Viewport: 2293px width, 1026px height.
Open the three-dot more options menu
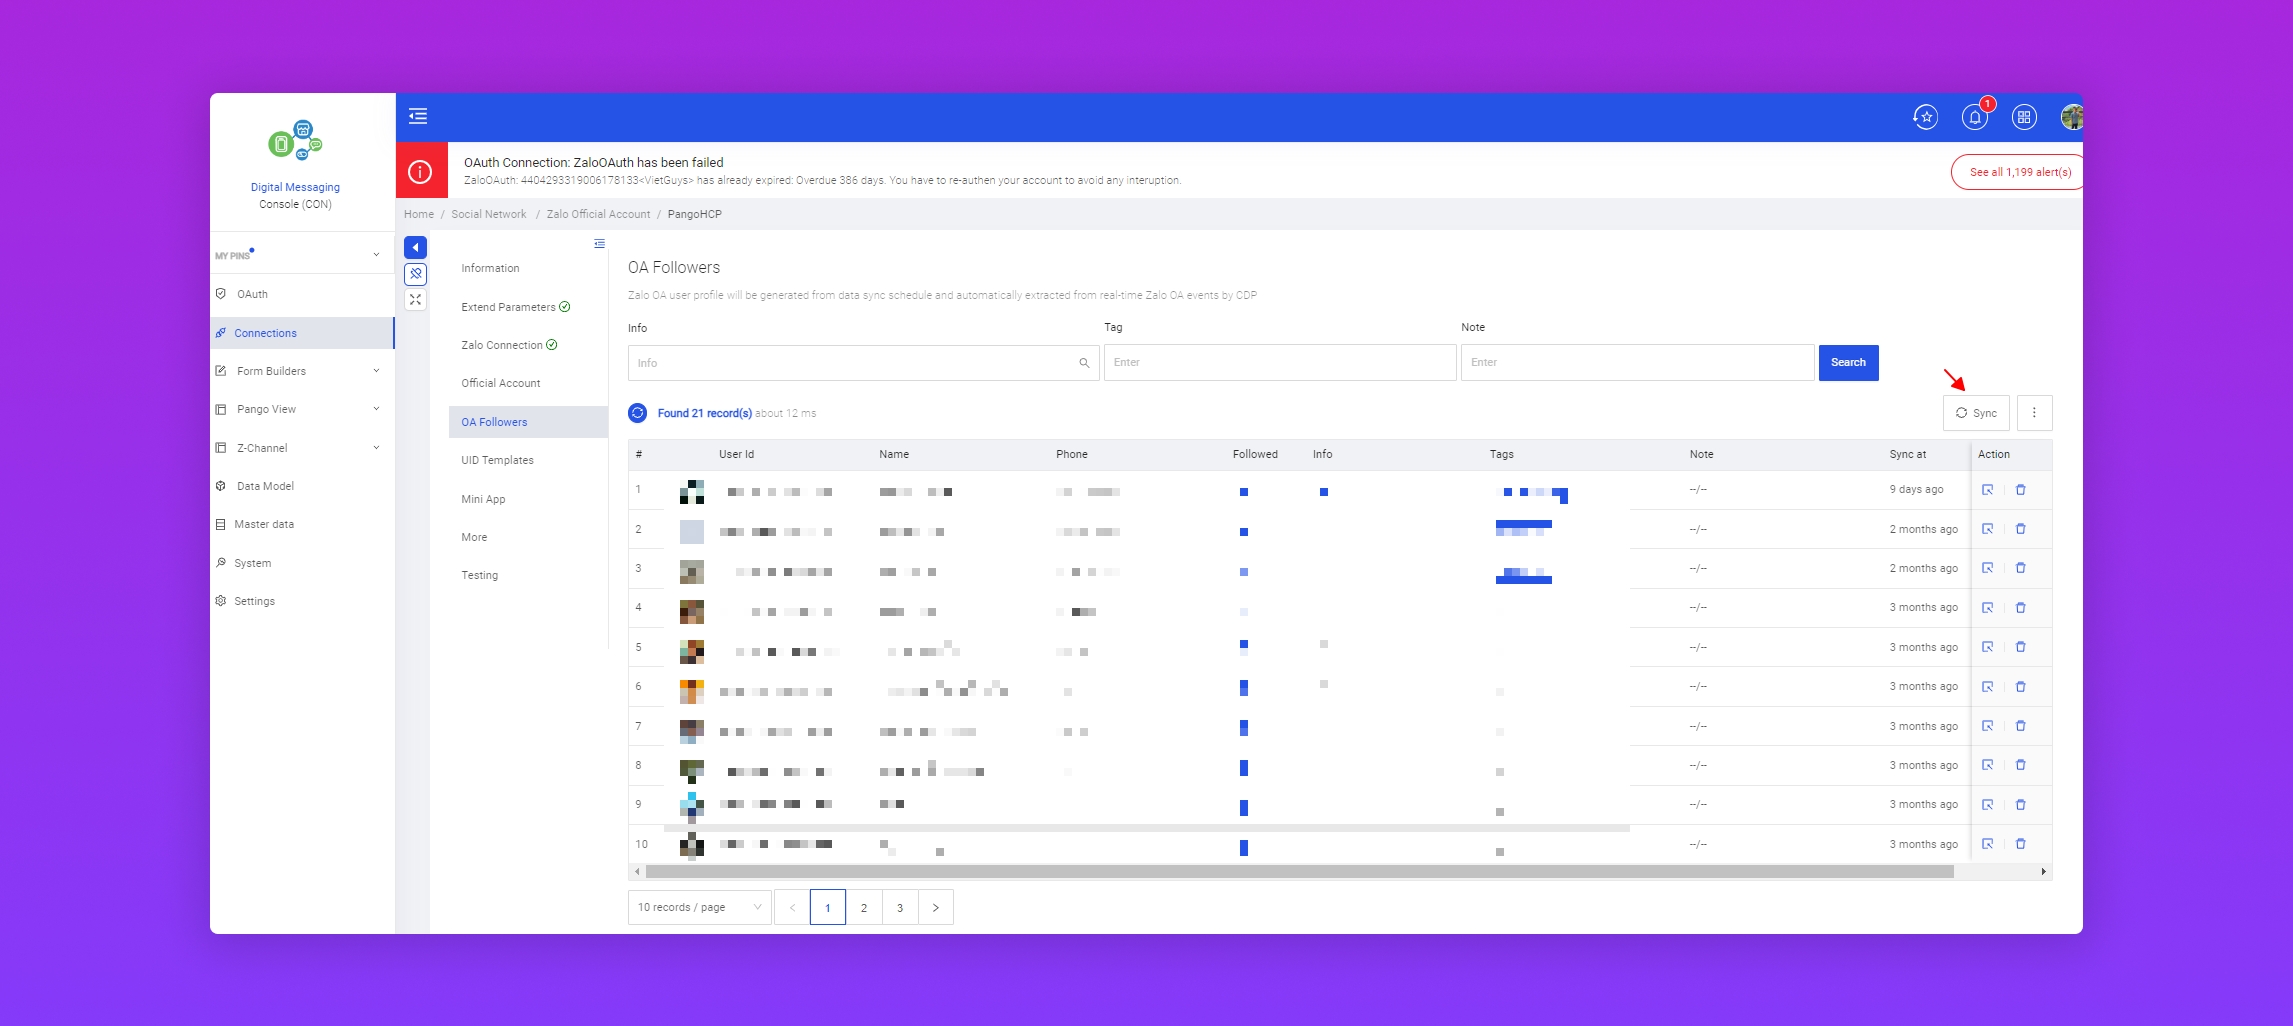(x=2034, y=413)
